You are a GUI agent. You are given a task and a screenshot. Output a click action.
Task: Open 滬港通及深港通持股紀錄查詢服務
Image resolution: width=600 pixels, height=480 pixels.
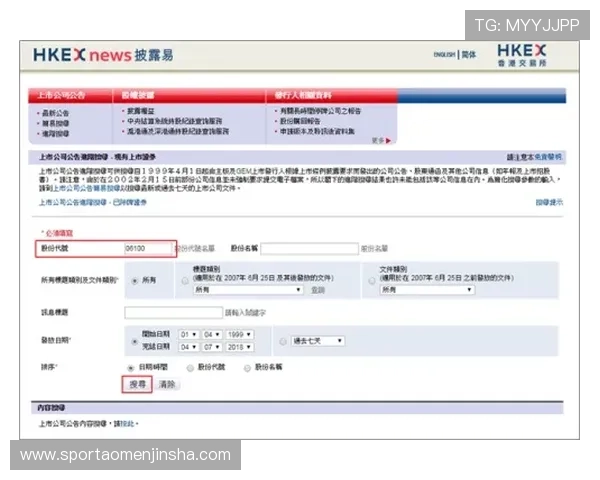pyautogui.click(x=178, y=131)
